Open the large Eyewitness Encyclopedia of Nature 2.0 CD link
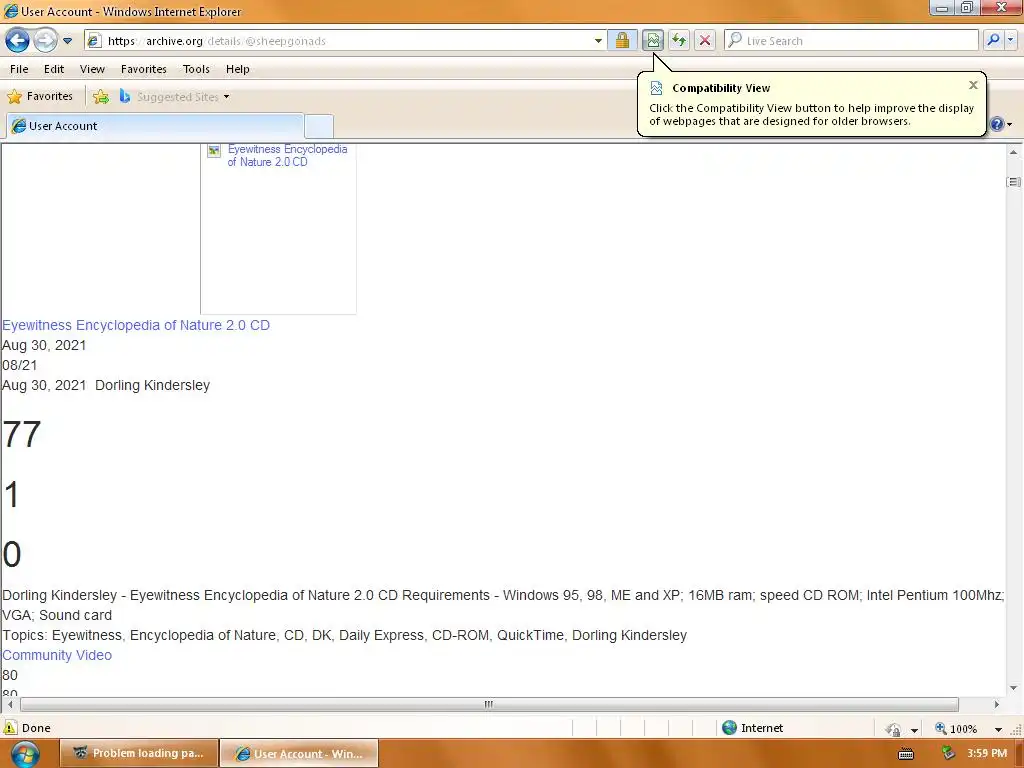Screen dimensions: 1024x768 [x=136, y=325]
